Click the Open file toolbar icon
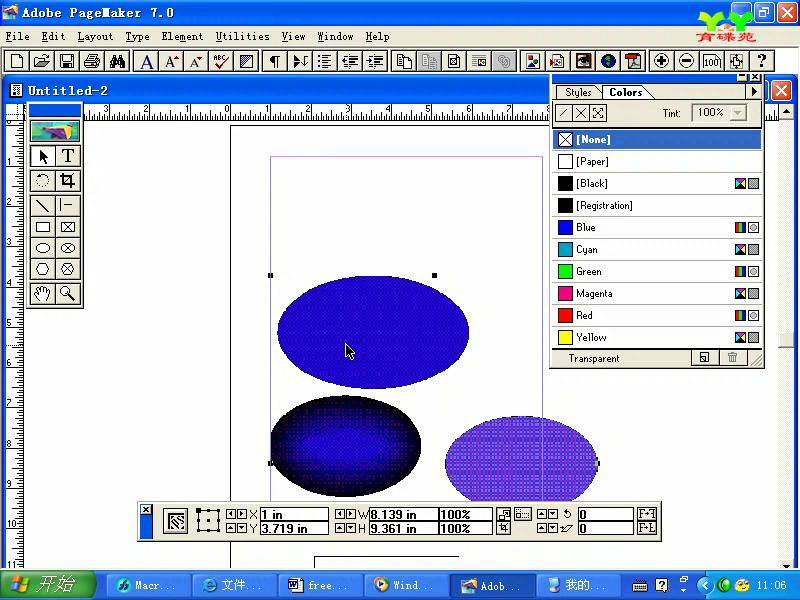 [41, 61]
